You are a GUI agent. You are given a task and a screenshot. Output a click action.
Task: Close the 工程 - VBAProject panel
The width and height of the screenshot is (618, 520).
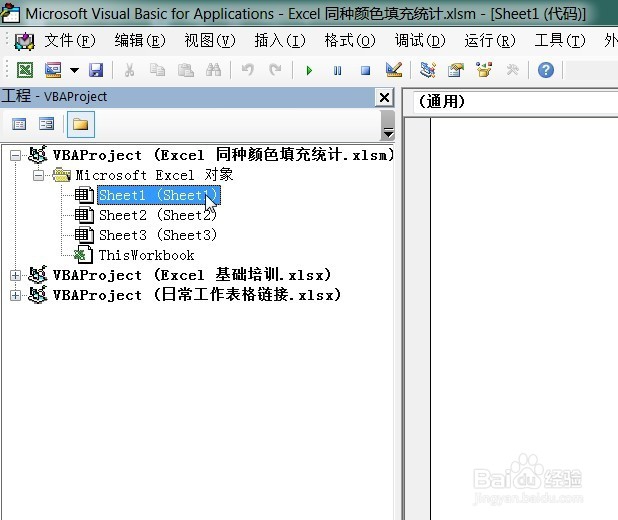point(384,97)
